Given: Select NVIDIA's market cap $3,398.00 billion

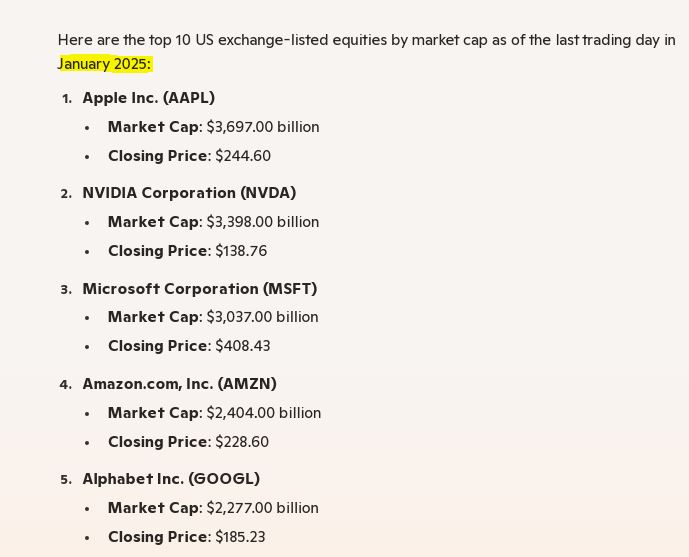Looking at the screenshot, I should [x=263, y=222].
